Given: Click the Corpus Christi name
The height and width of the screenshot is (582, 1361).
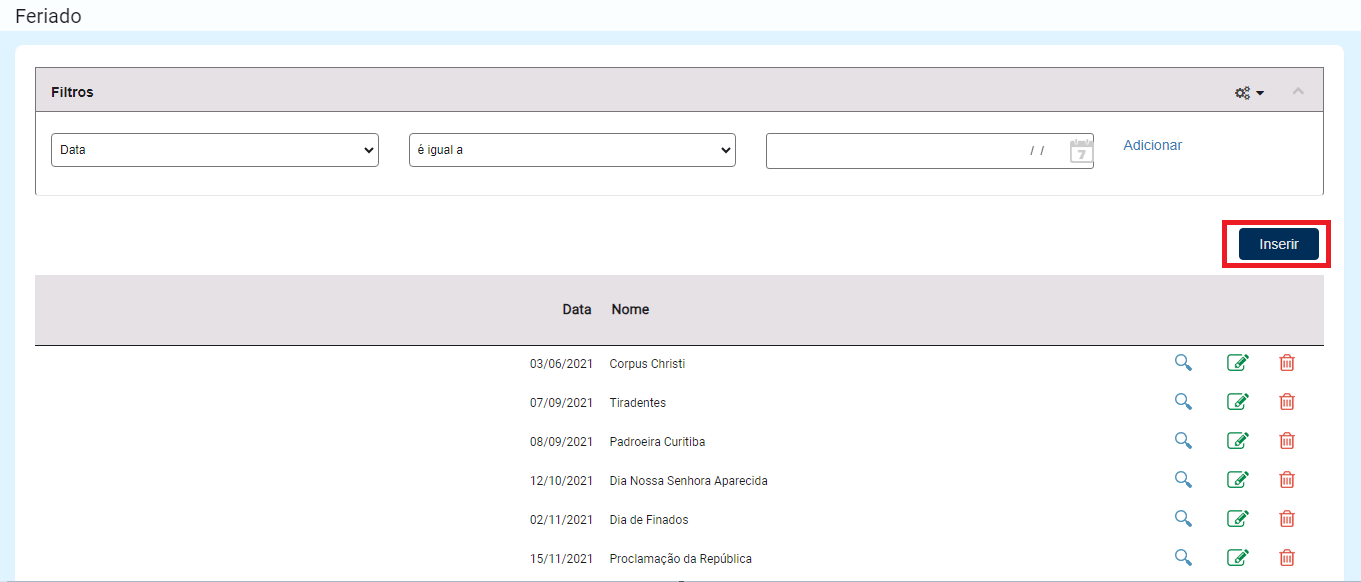Looking at the screenshot, I should [x=648, y=364].
